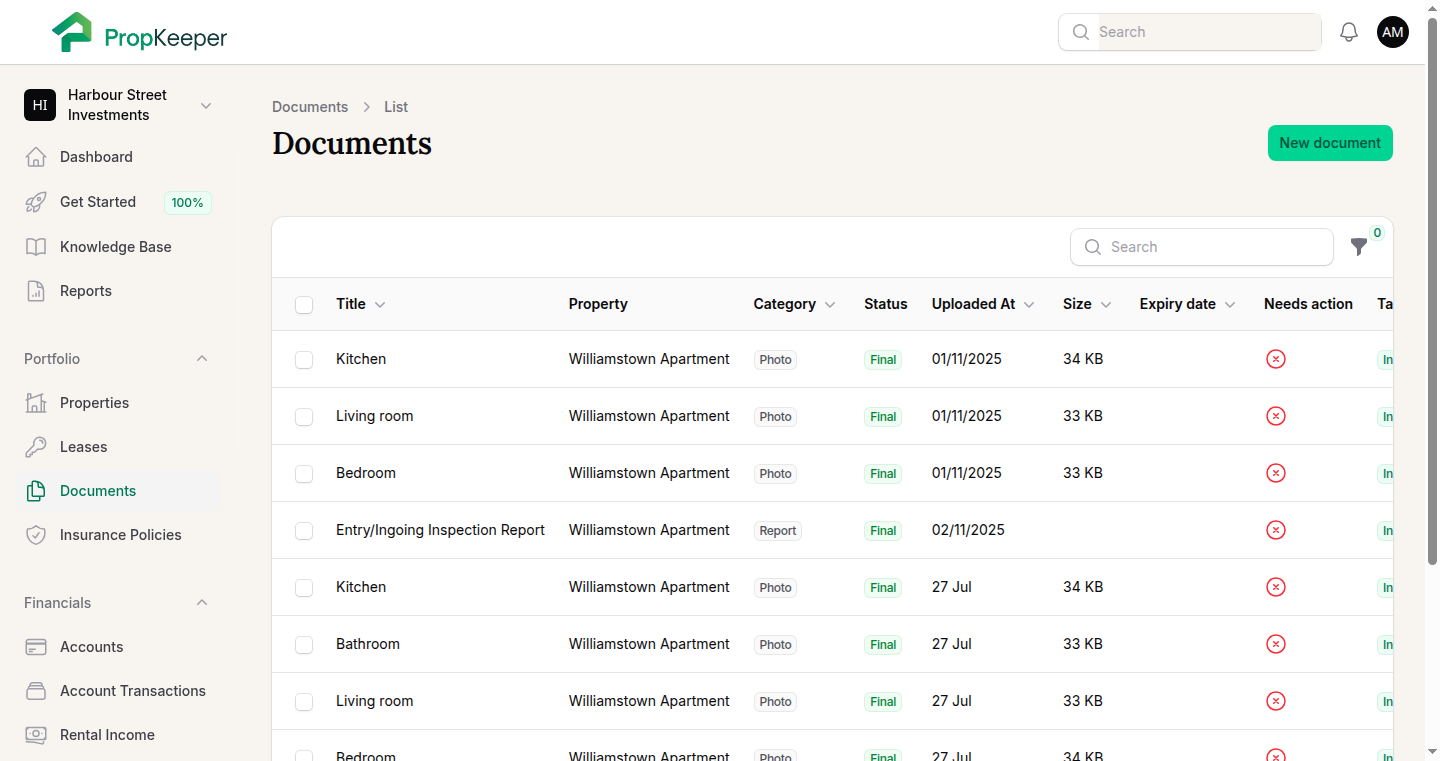Viewport: 1440px width, 761px height.
Task: Open the notifications bell
Action: (1349, 32)
